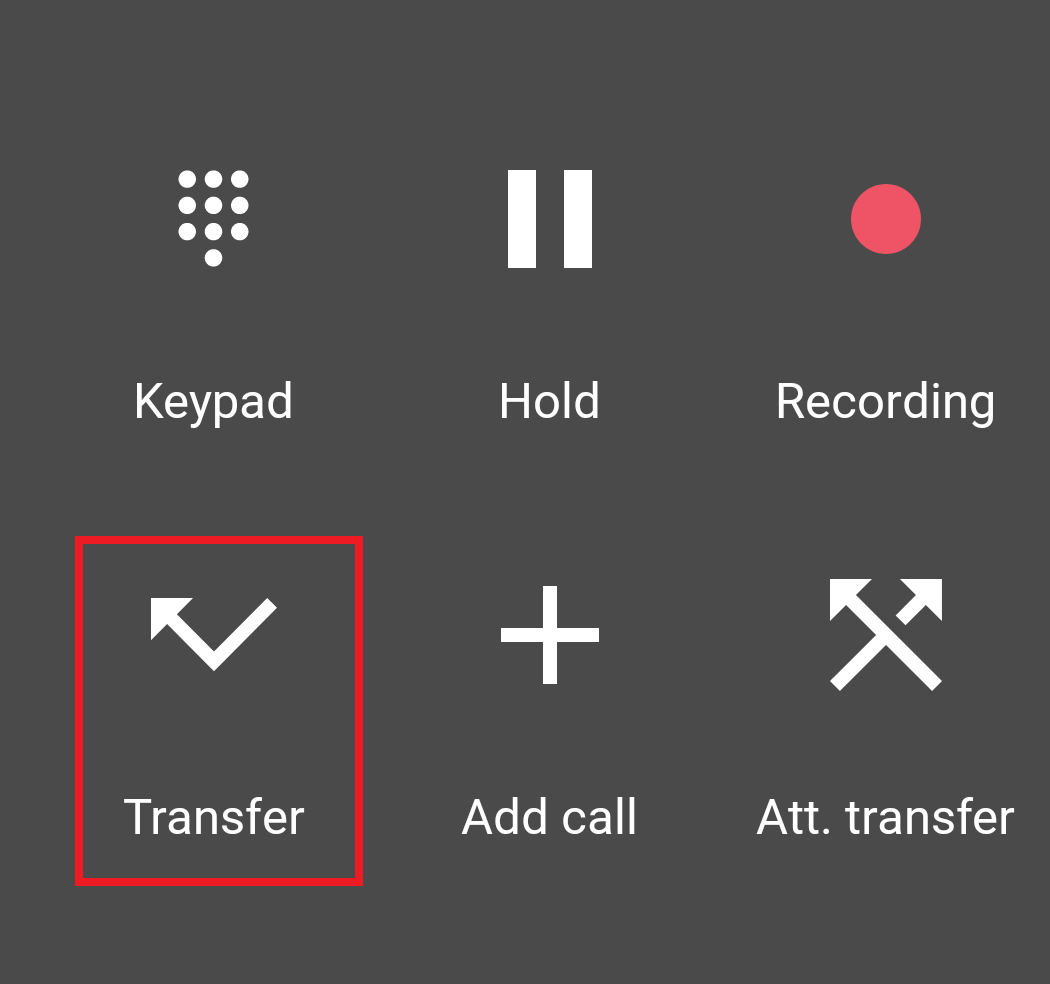Viewport: 1050px width, 984px height.
Task: Show the in-call keypad
Action: 213,295
